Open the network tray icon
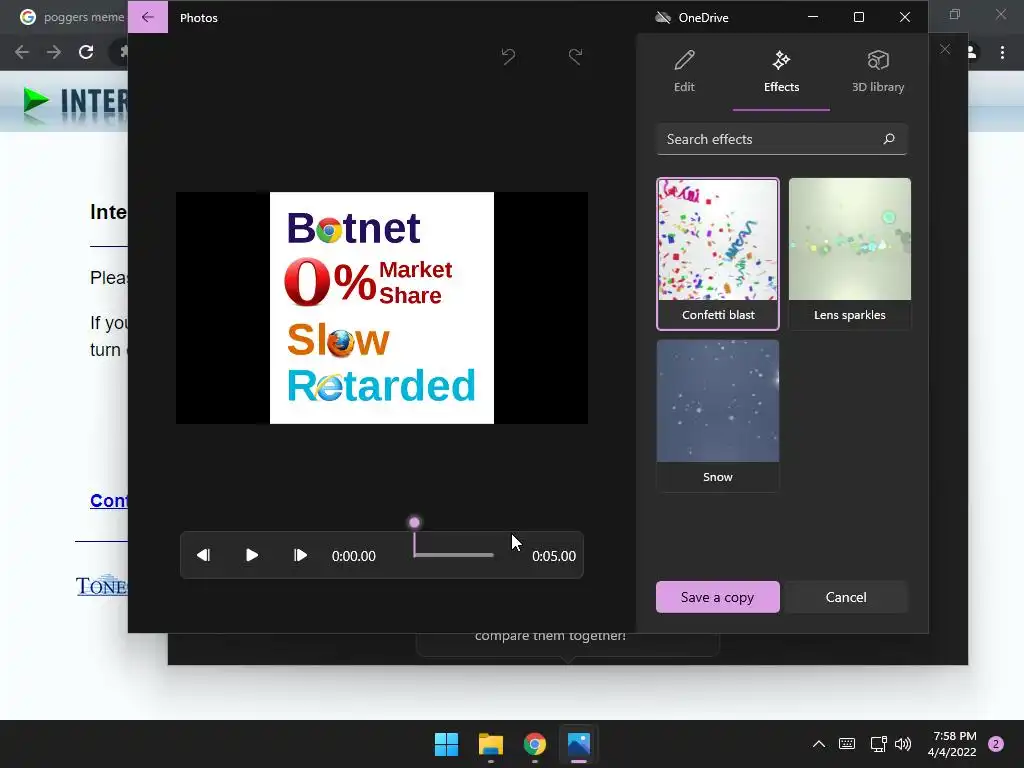 point(878,744)
